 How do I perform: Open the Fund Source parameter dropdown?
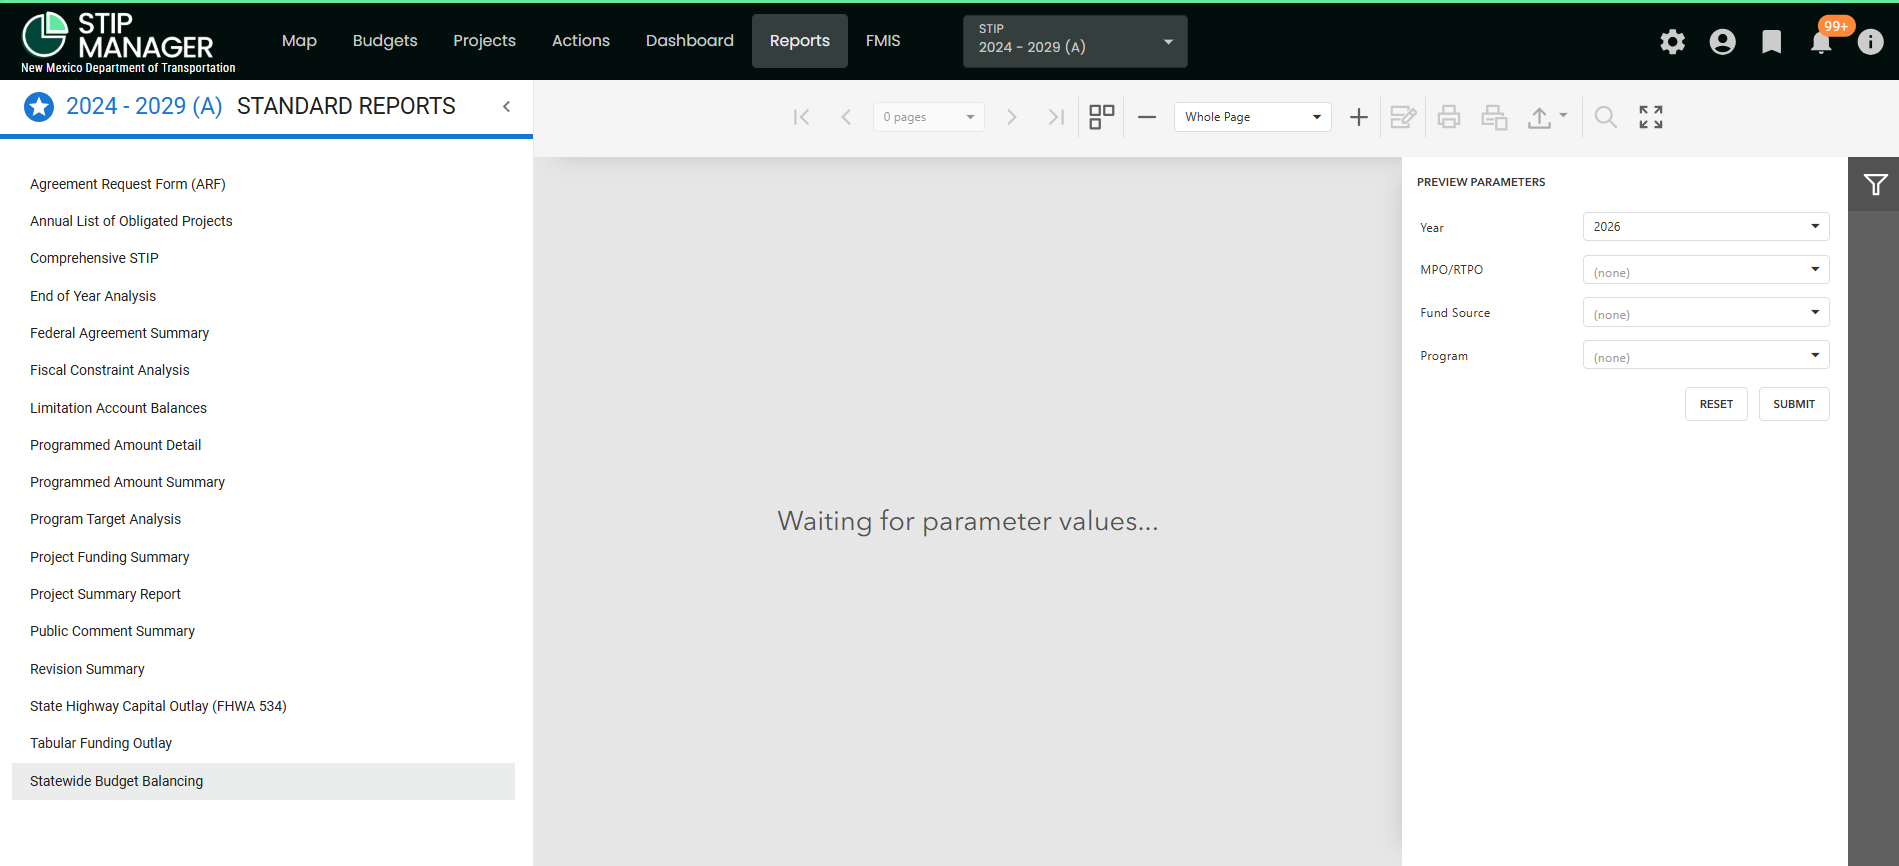tap(1706, 312)
